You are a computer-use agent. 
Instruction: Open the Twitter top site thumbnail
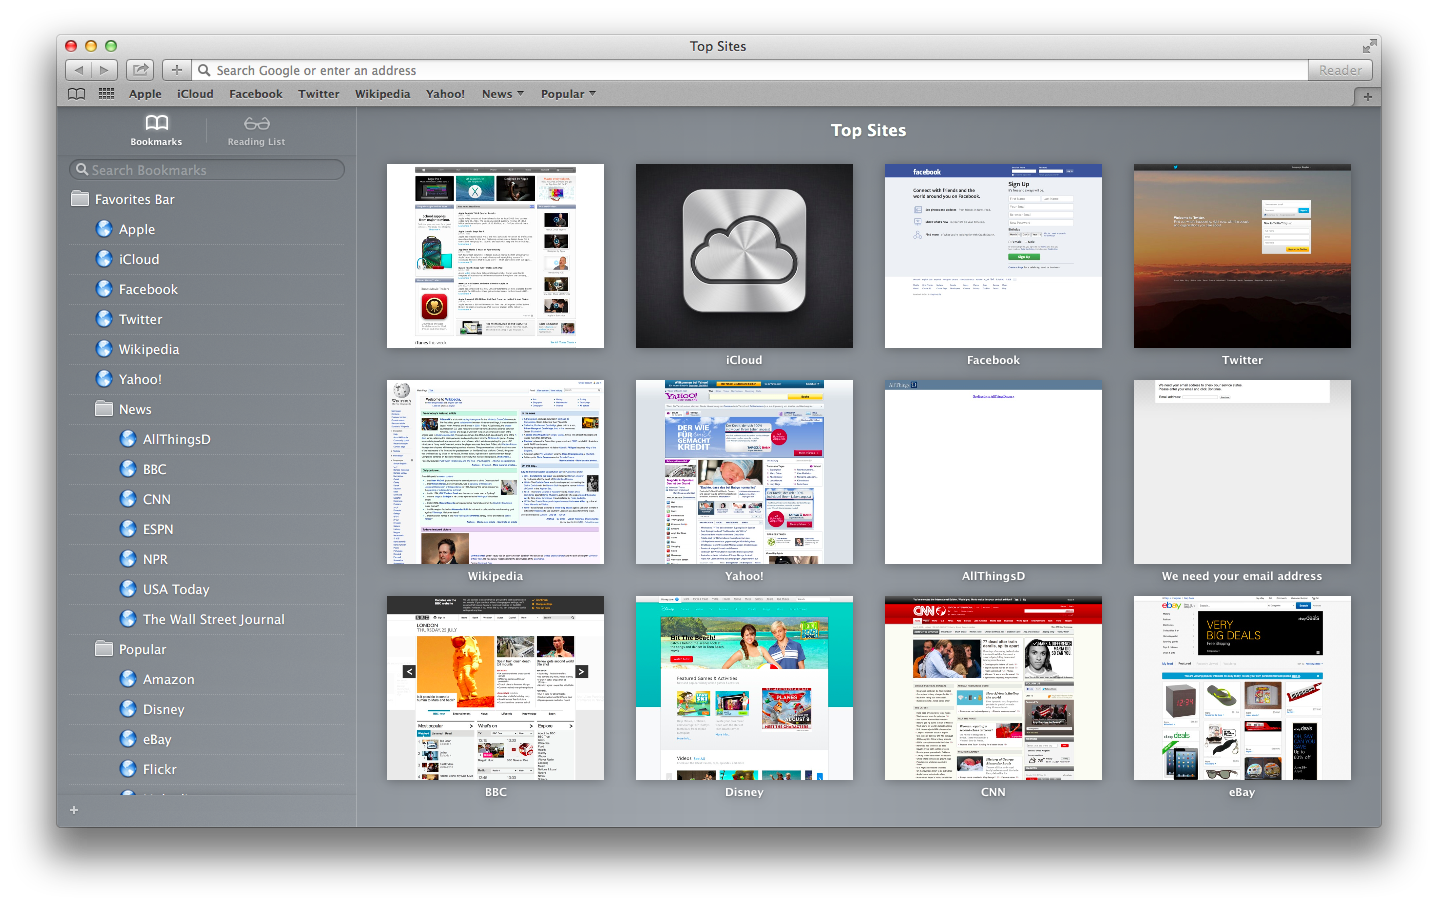click(x=1242, y=256)
